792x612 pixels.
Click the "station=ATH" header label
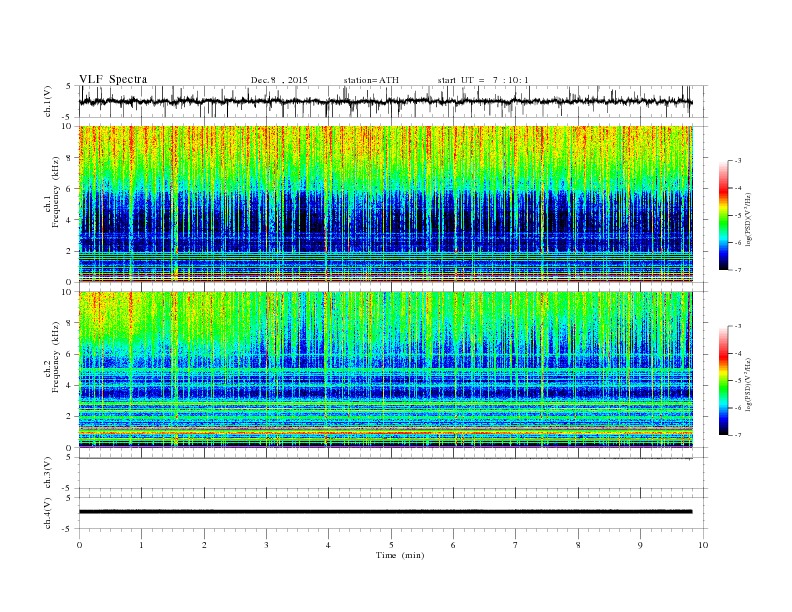coord(371,80)
